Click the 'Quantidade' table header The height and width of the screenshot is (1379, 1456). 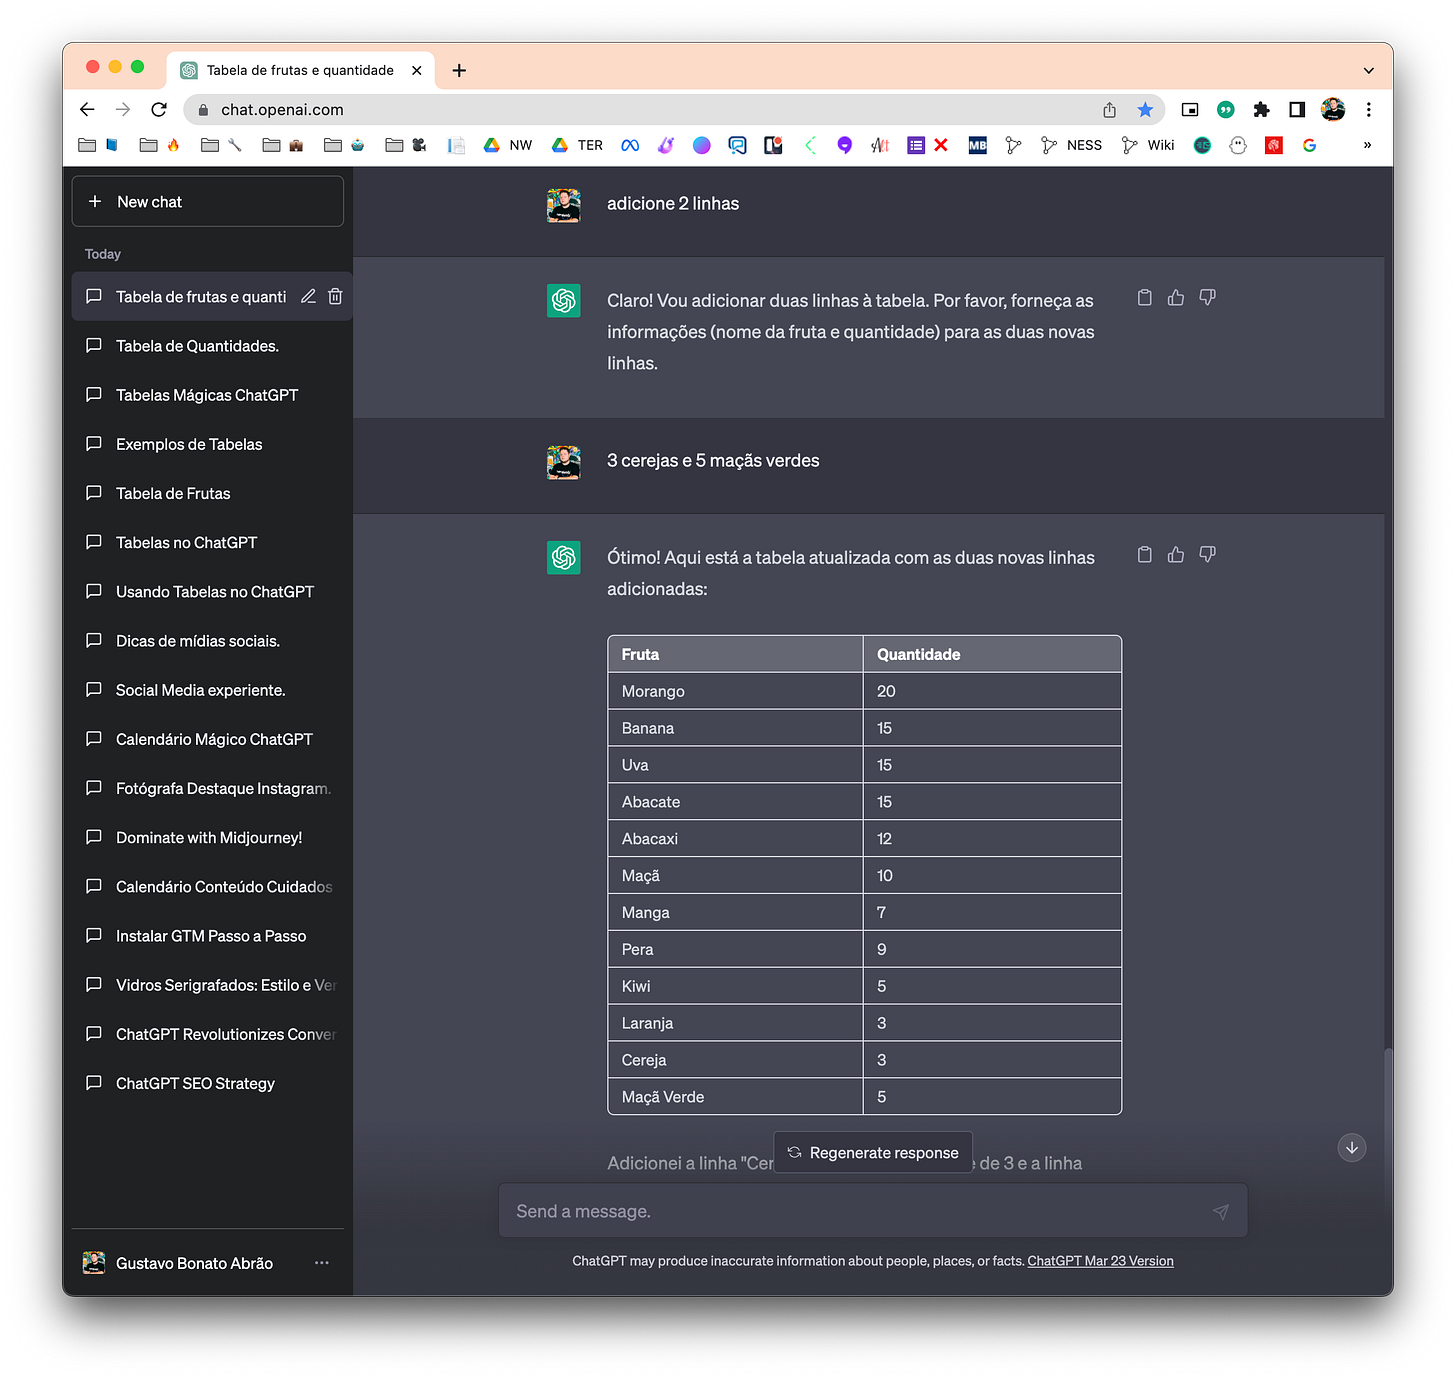click(x=992, y=654)
